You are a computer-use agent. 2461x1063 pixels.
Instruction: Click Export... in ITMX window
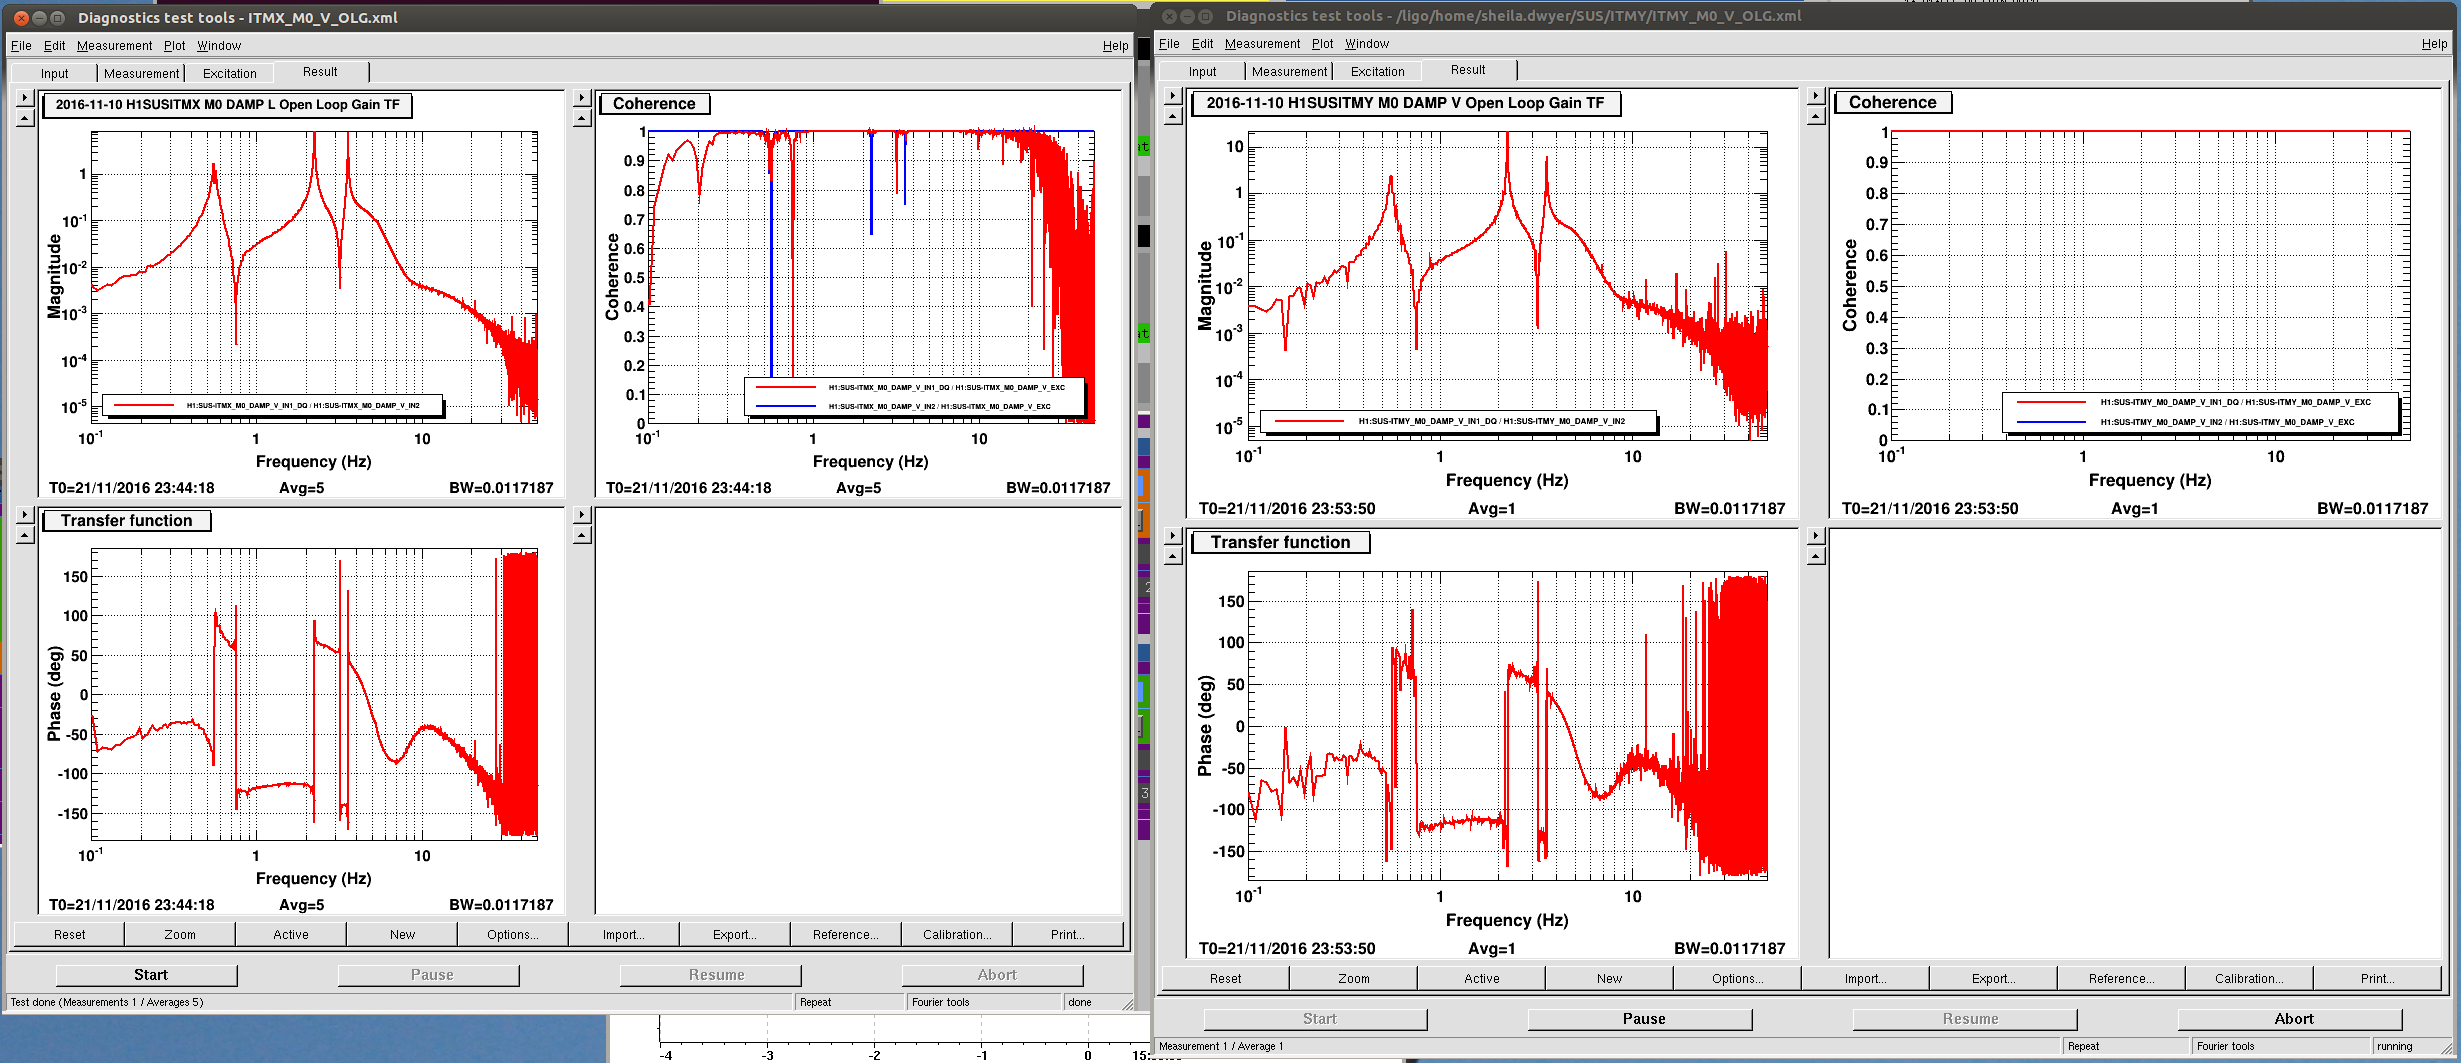735,934
